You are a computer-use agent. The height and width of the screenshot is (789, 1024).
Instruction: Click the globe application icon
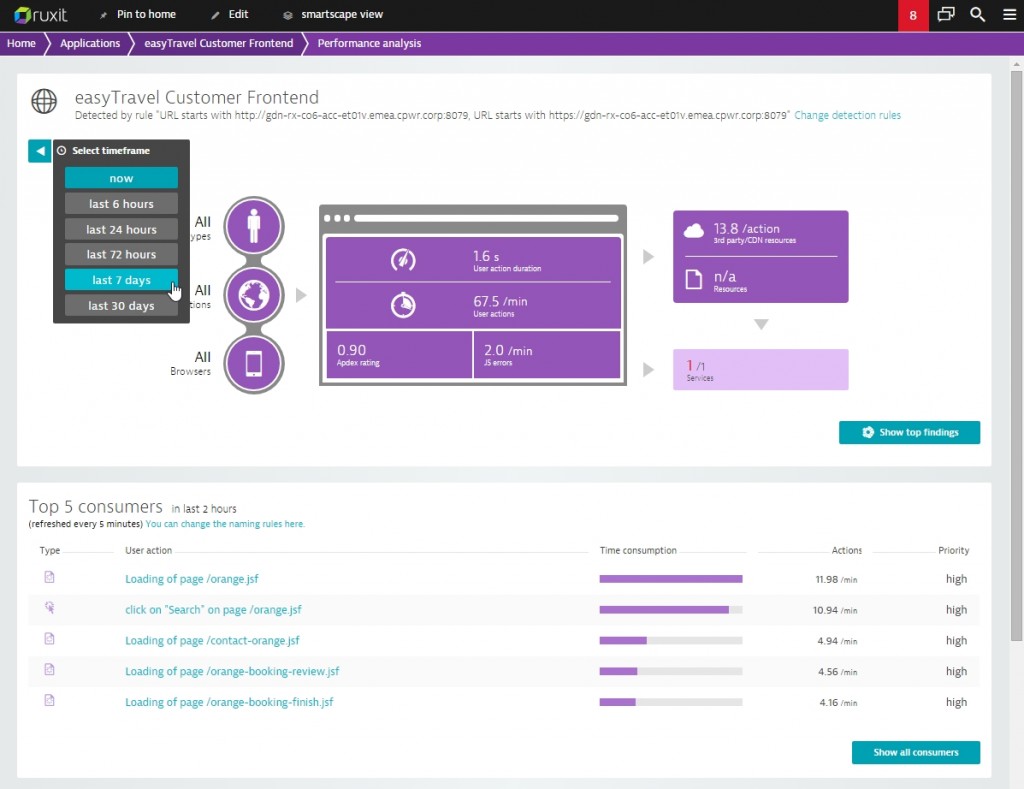(44, 101)
